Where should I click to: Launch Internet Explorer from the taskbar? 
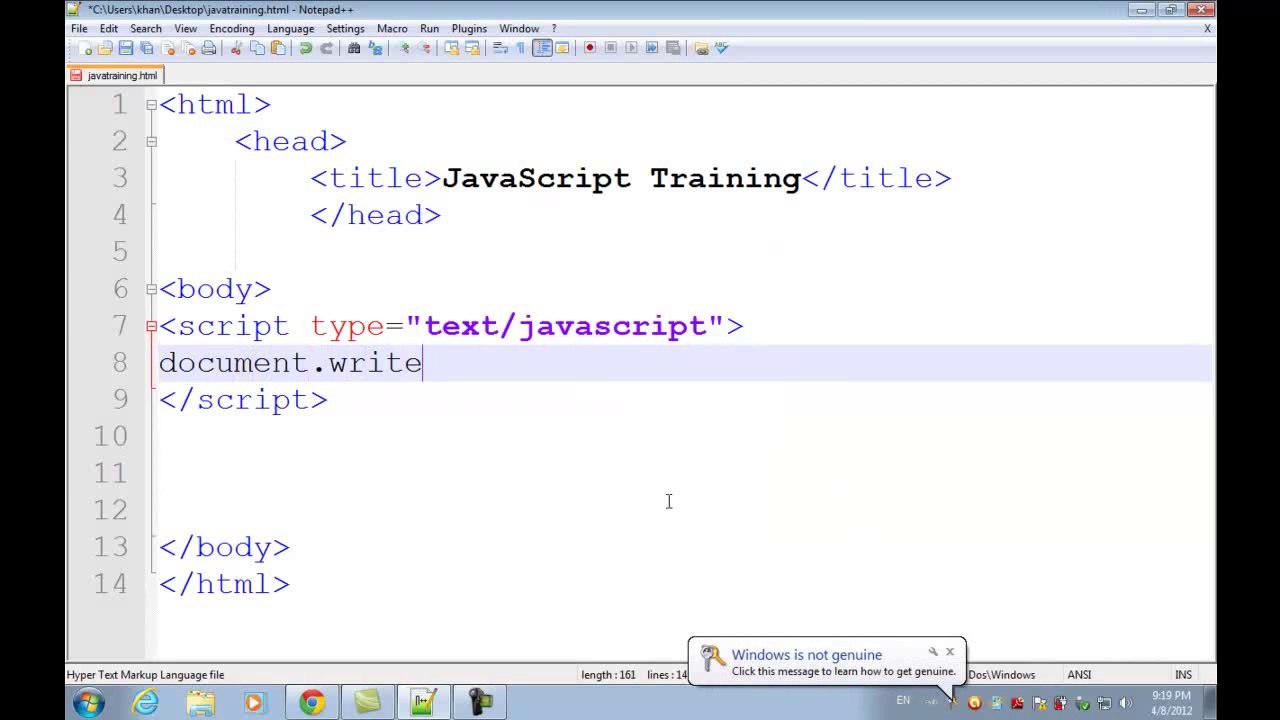tap(146, 703)
